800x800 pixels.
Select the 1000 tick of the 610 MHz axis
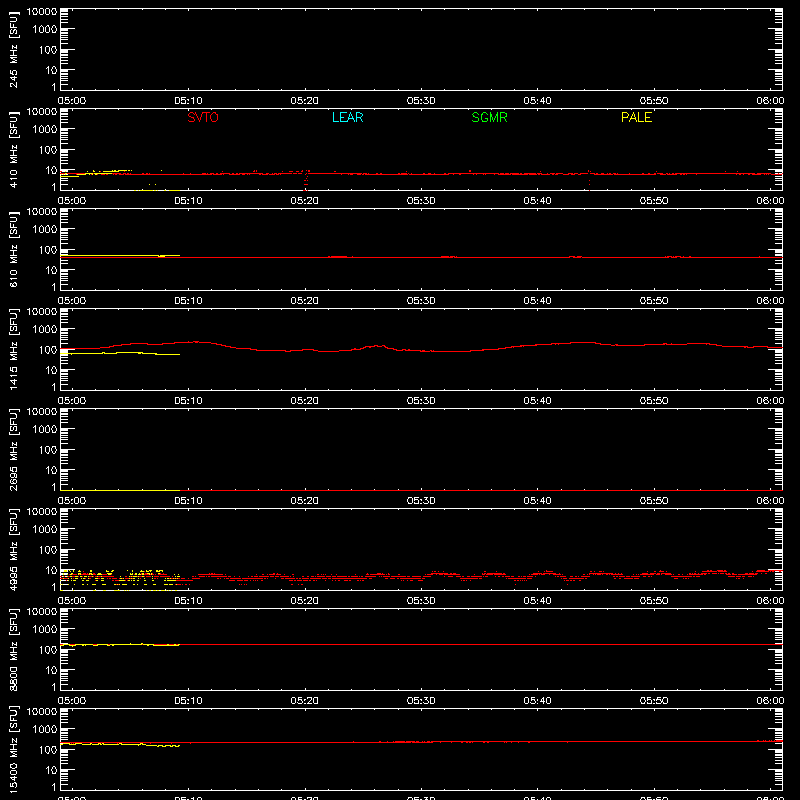point(45,230)
